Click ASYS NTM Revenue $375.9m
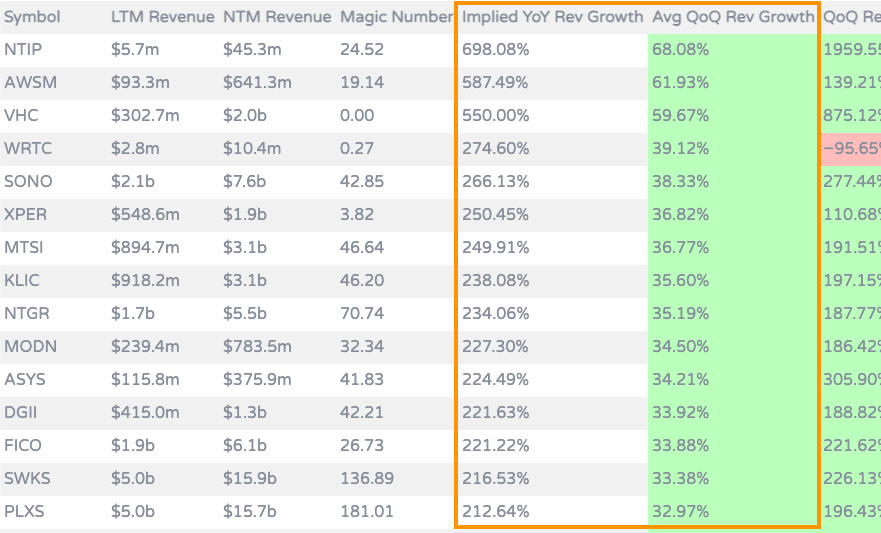The width and height of the screenshot is (881, 533). tap(257, 380)
